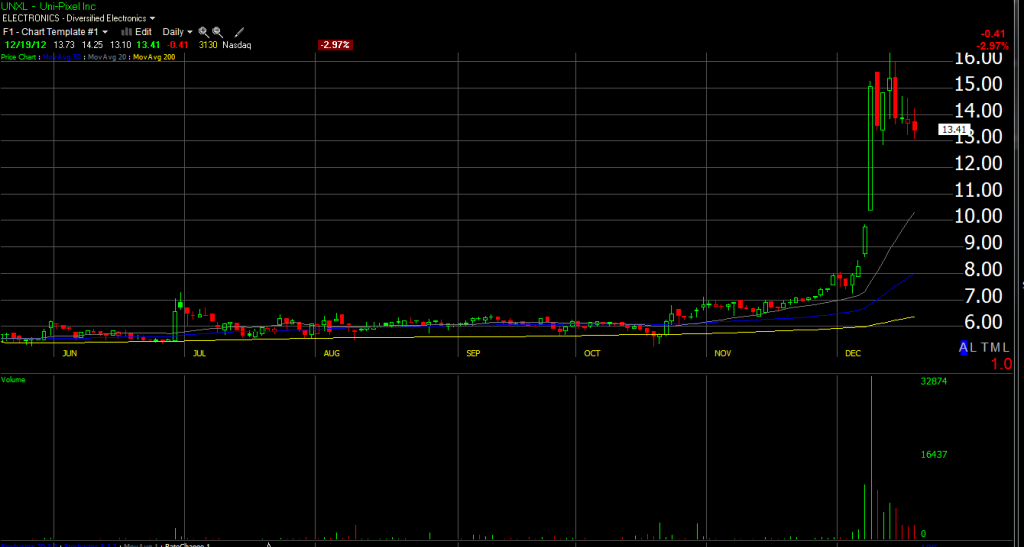The image size is (1024, 547).
Task: Select the drawing pencil tool
Action: pos(239,32)
